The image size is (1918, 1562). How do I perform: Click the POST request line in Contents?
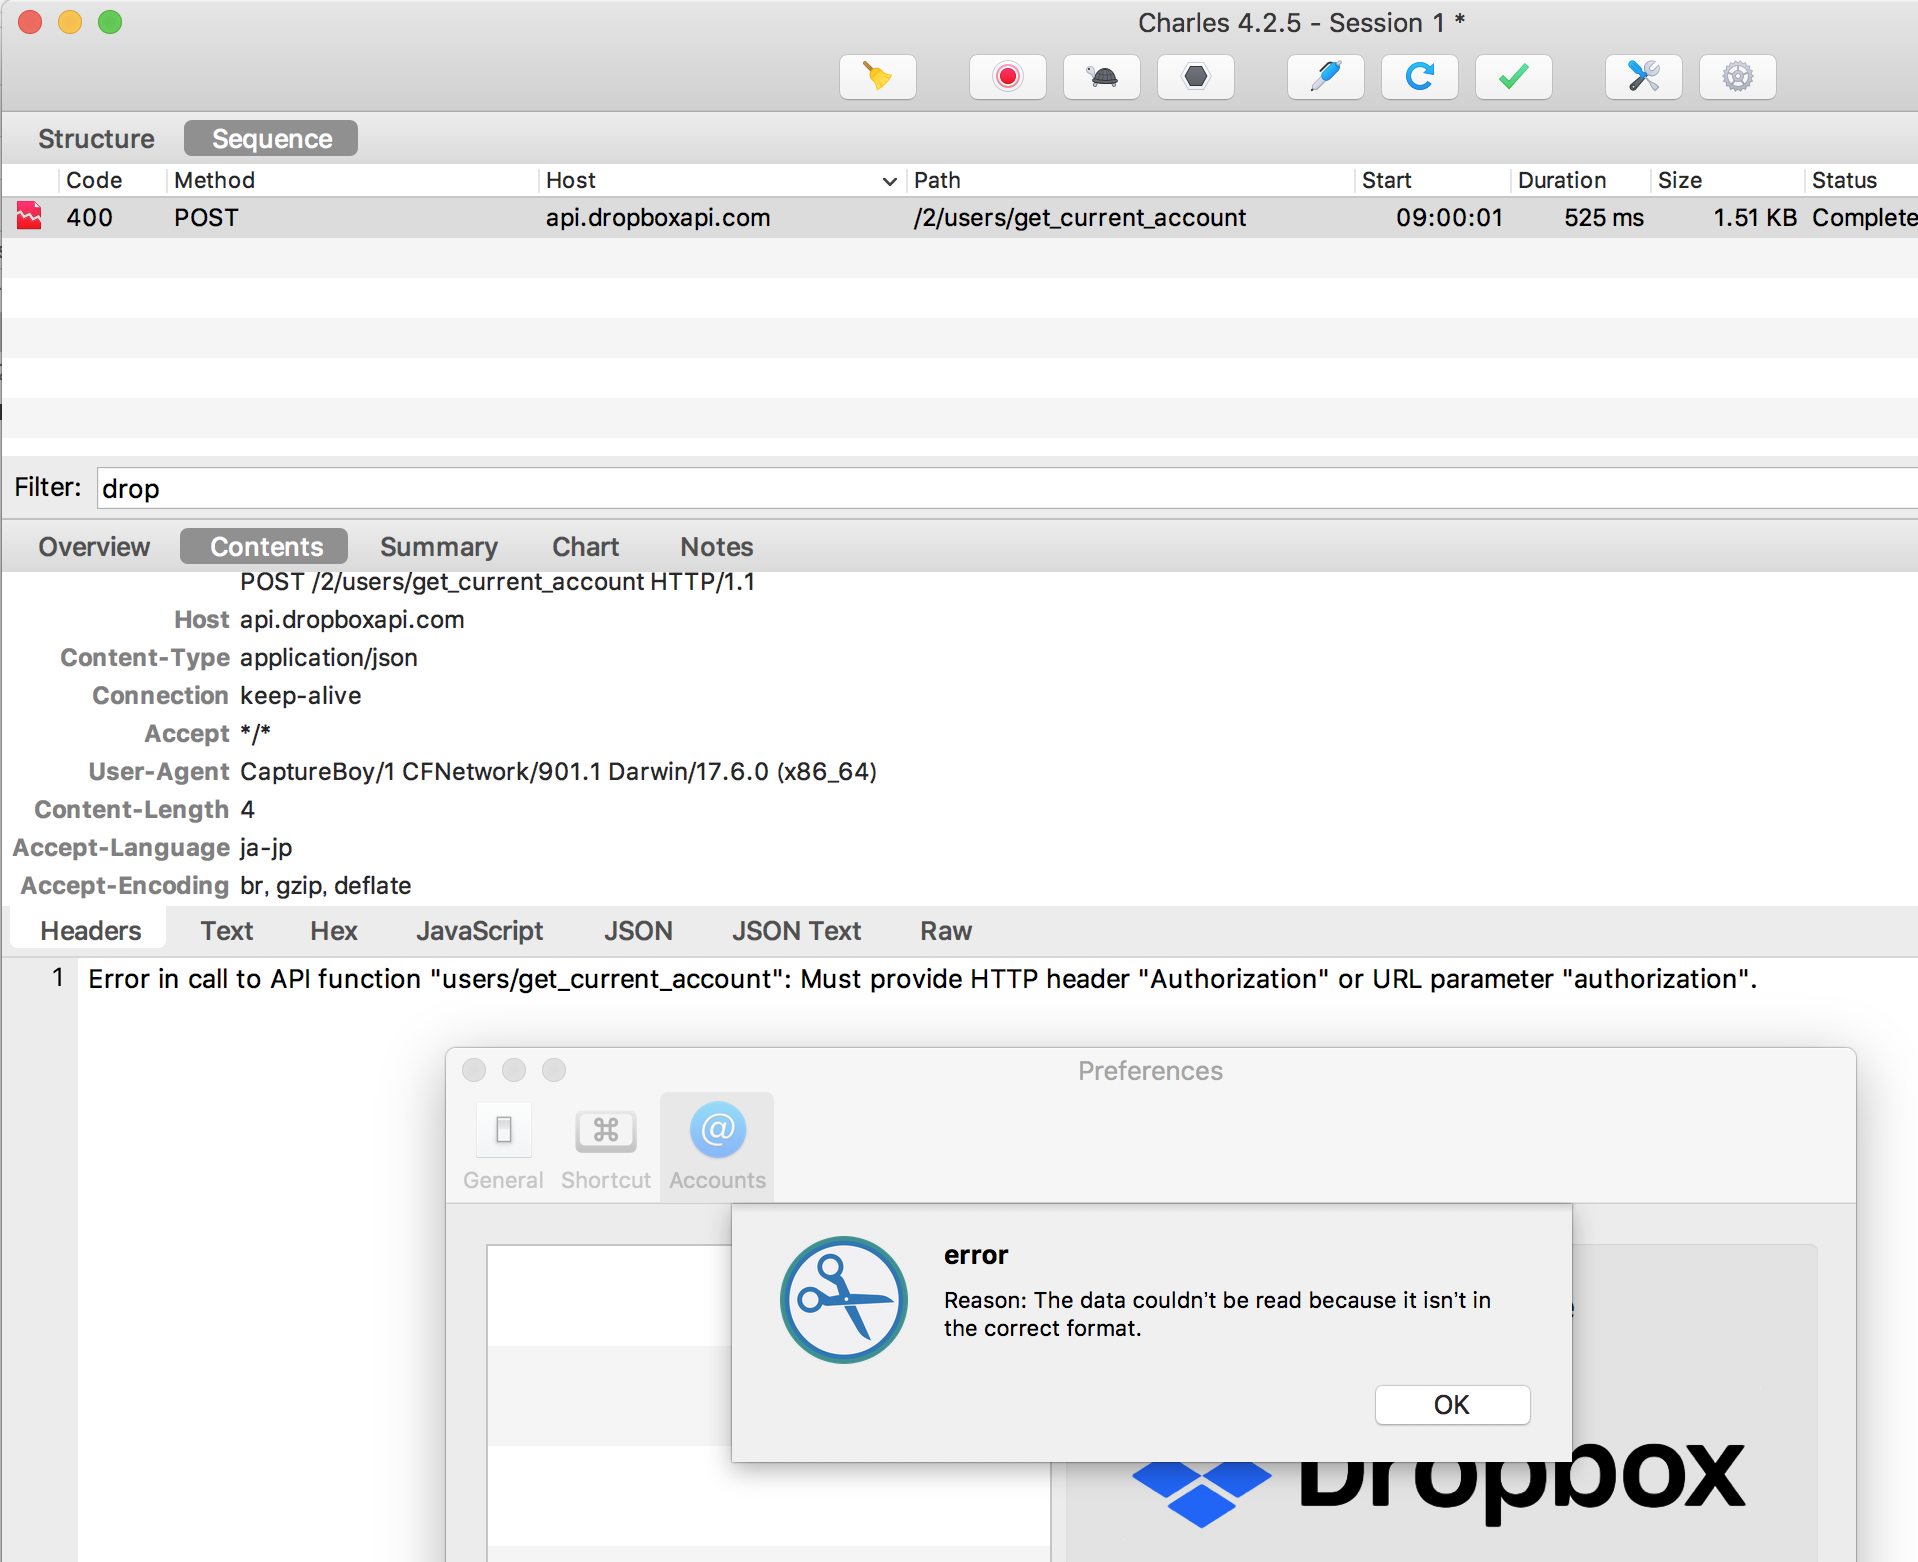(x=498, y=581)
